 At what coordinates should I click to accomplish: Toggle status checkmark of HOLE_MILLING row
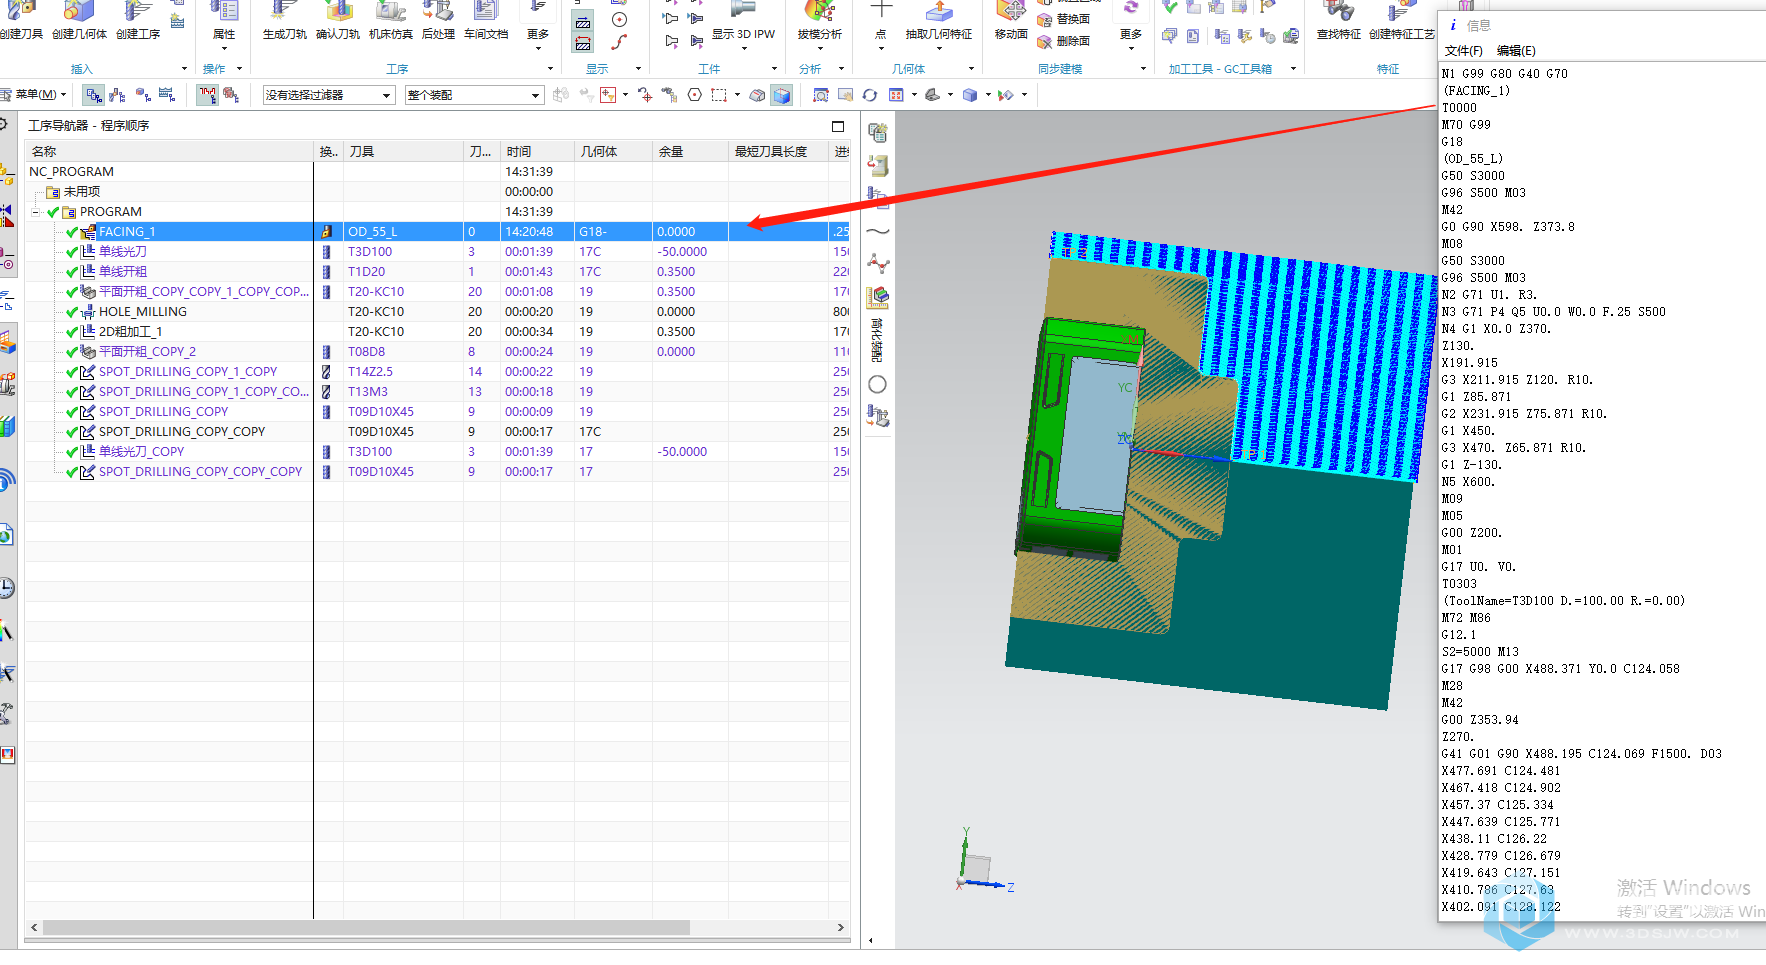tap(72, 312)
